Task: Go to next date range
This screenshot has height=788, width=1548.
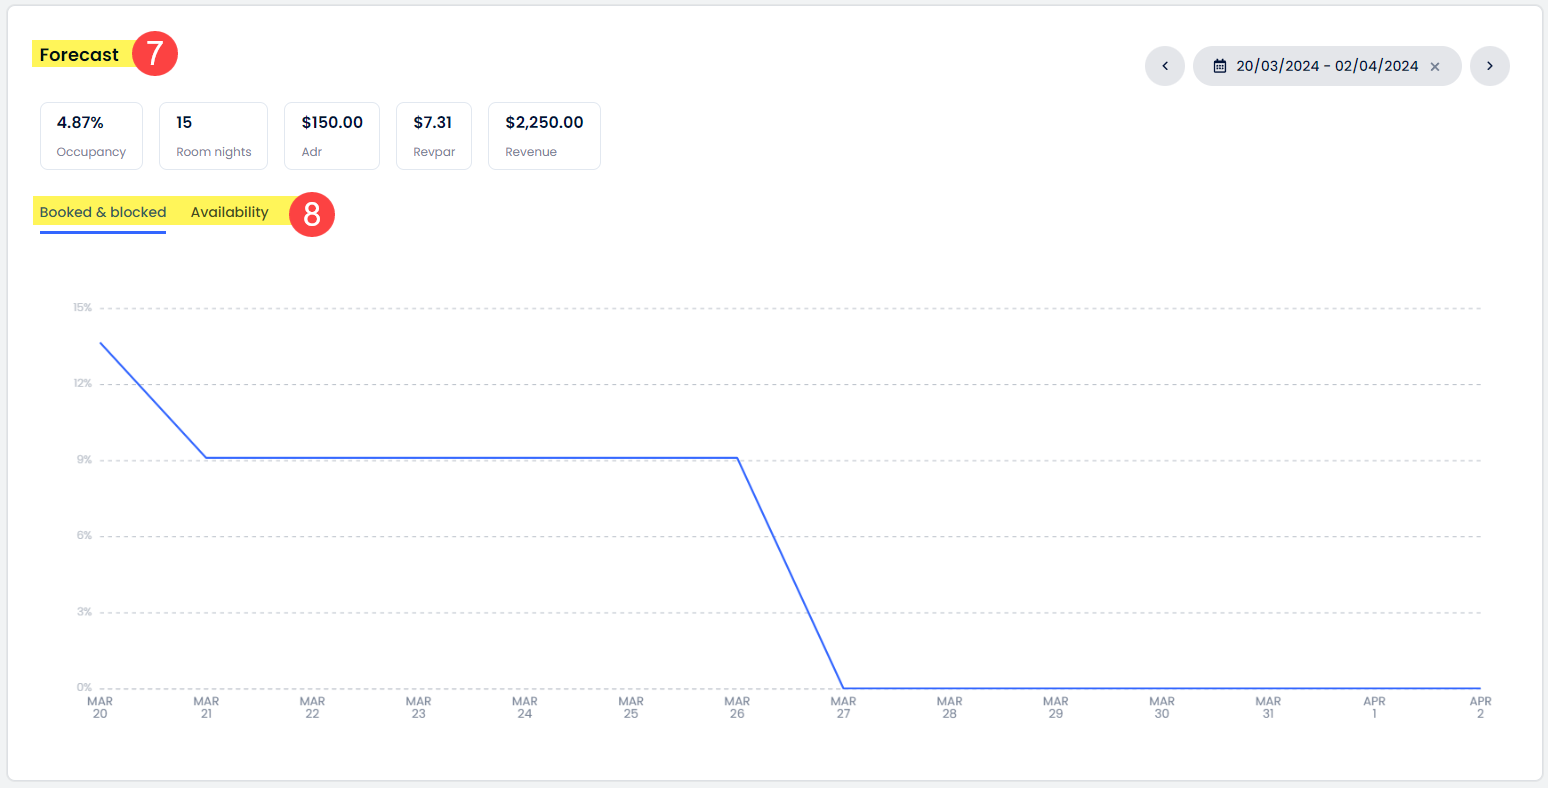Action: click(1489, 66)
